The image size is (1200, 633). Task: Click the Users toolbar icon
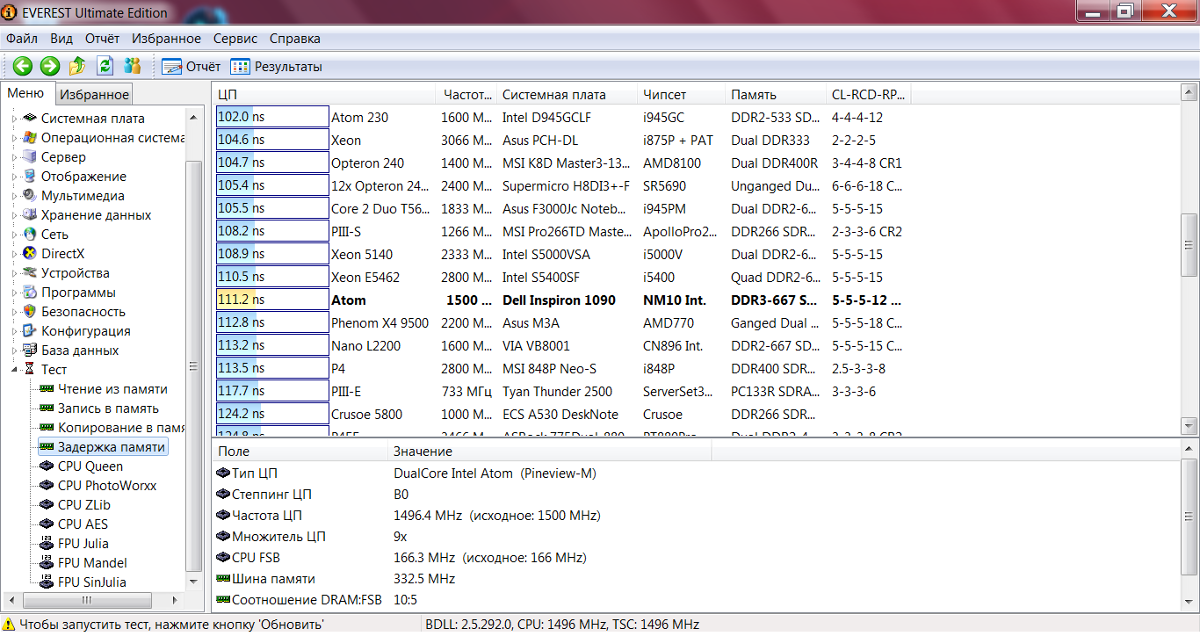[132, 66]
